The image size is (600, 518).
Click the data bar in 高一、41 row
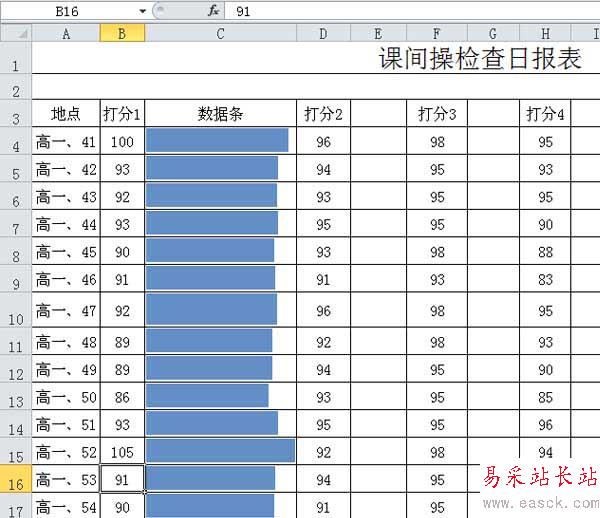(x=217, y=140)
